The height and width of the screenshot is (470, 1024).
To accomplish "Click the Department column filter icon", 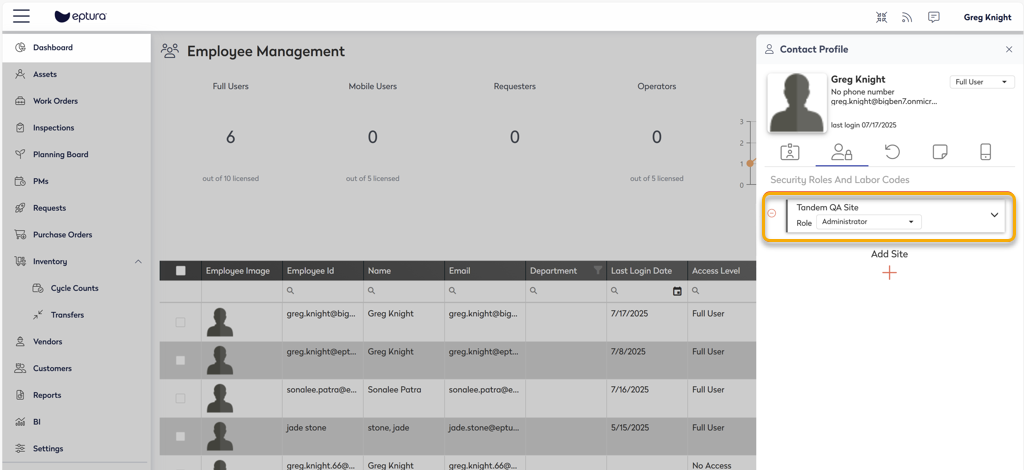I will (597, 270).
